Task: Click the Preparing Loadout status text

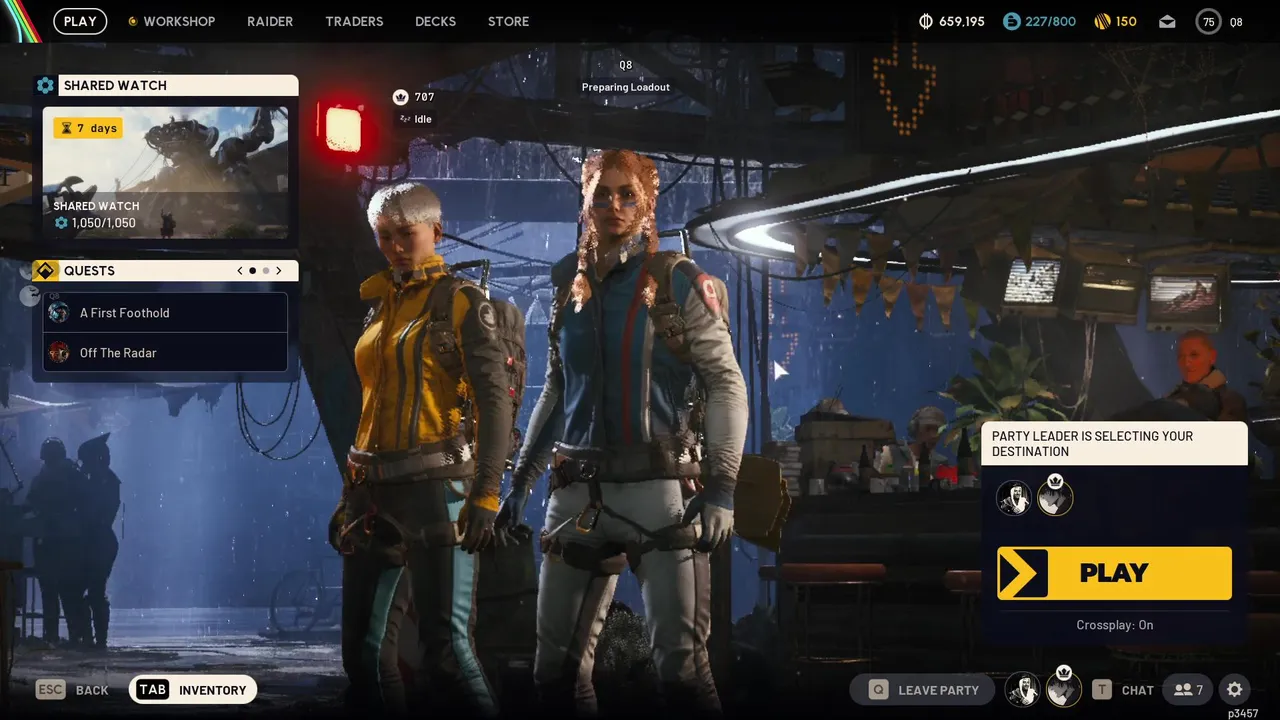Action: (626, 87)
